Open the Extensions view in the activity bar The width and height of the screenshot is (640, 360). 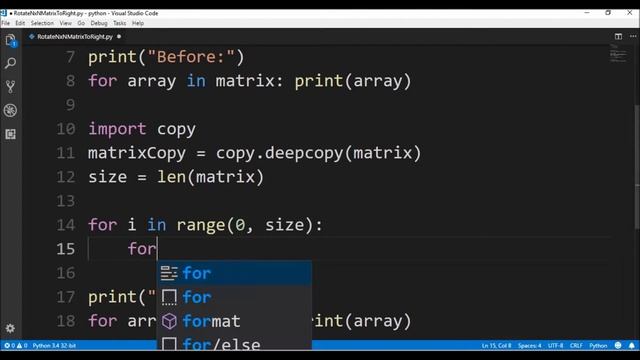pyautogui.click(x=11, y=134)
